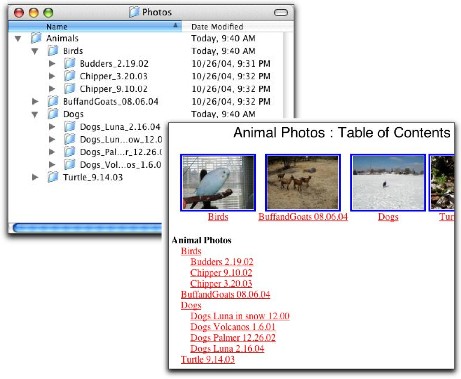Click the Animals folder icon
The width and height of the screenshot is (461, 379).
pos(36,38)
